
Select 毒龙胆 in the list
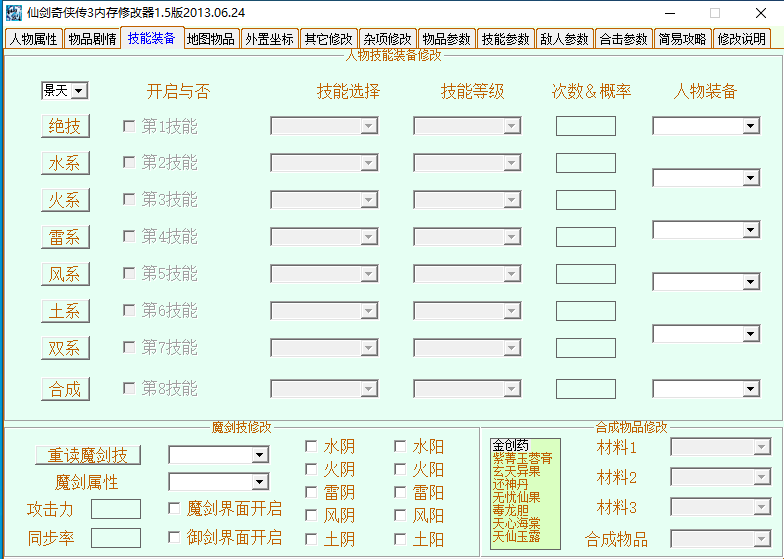pos(510,510)
